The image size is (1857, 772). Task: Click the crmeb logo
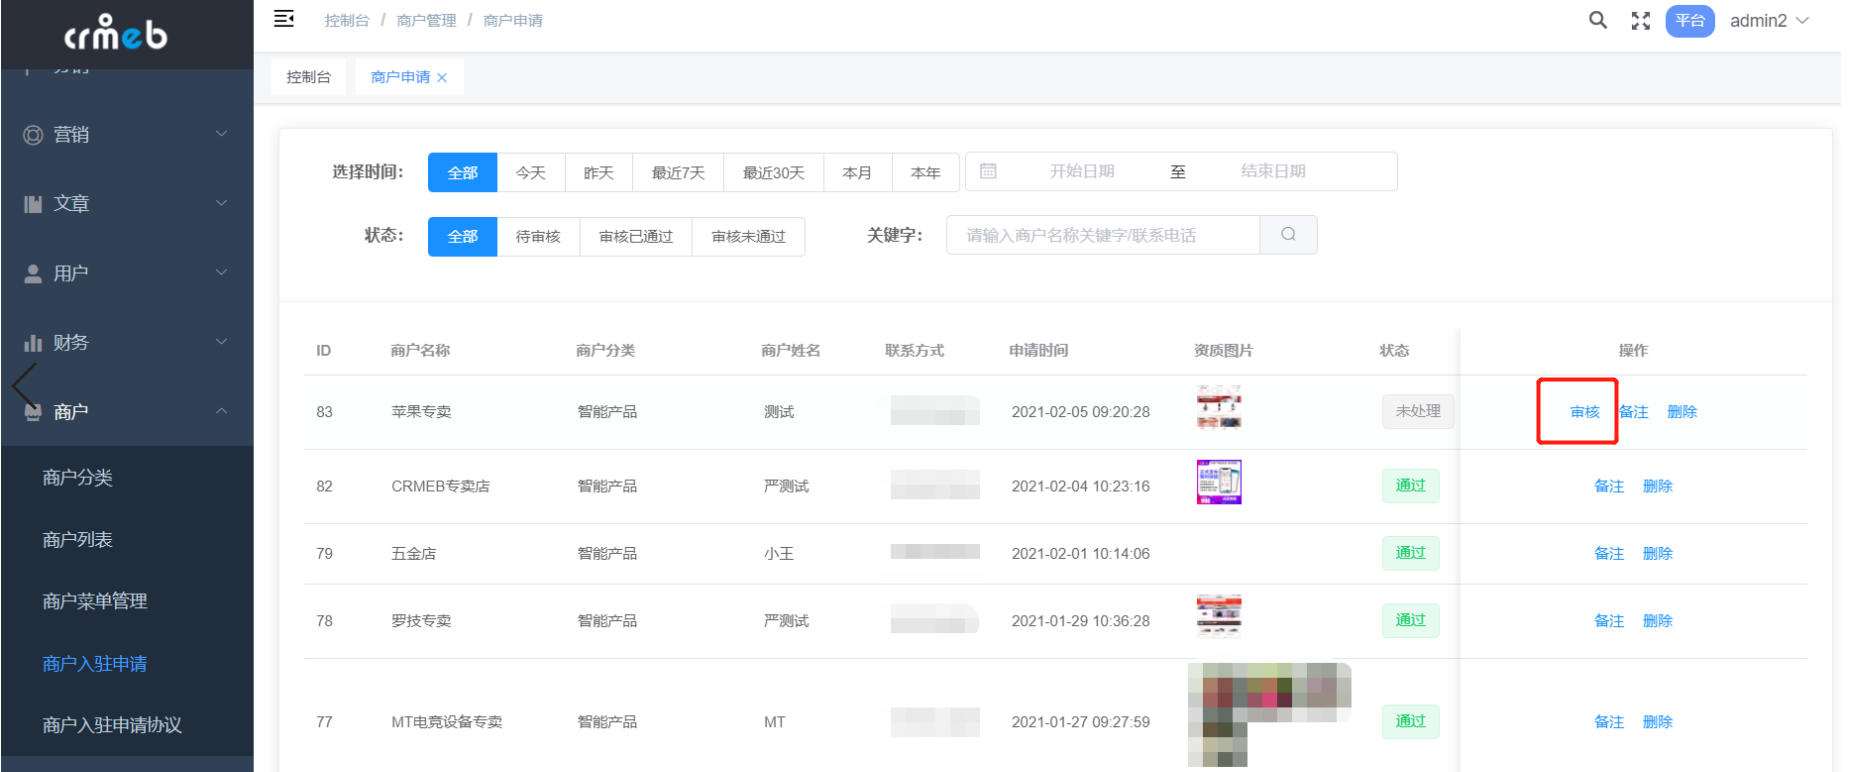pos(116,33)
